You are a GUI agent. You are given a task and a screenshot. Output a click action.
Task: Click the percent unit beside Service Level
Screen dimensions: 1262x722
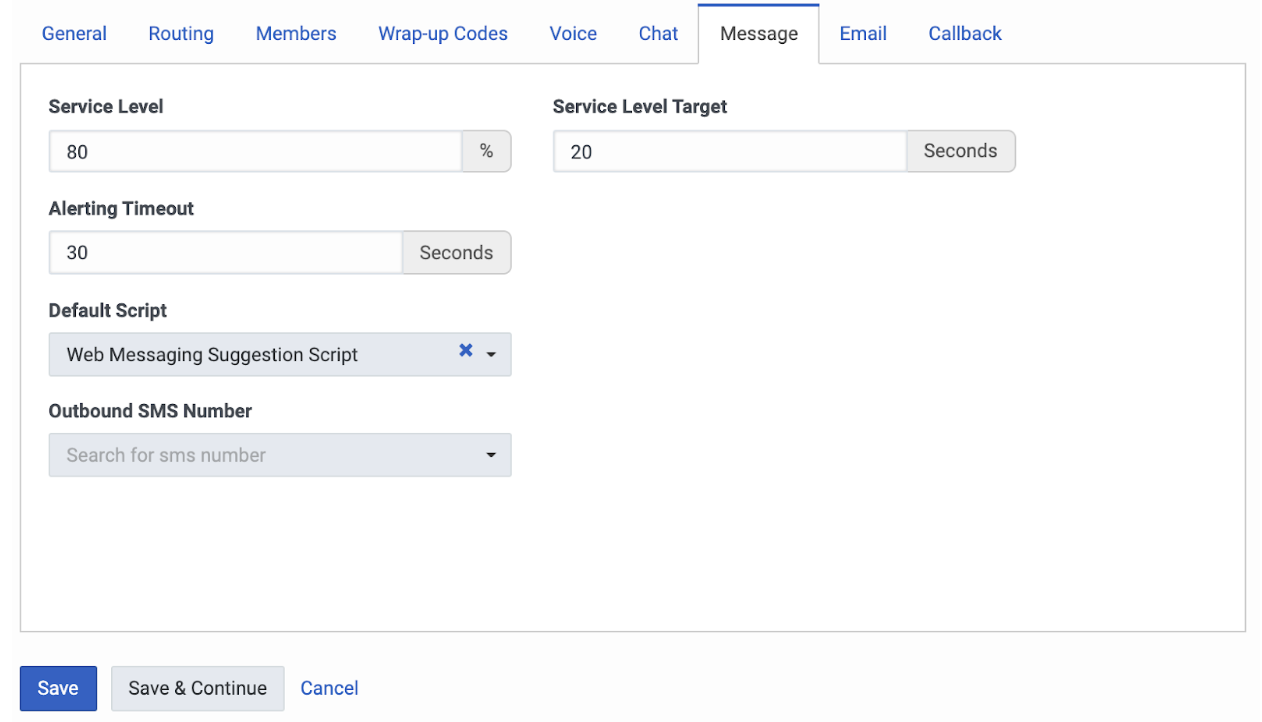[x=487, y=152]
